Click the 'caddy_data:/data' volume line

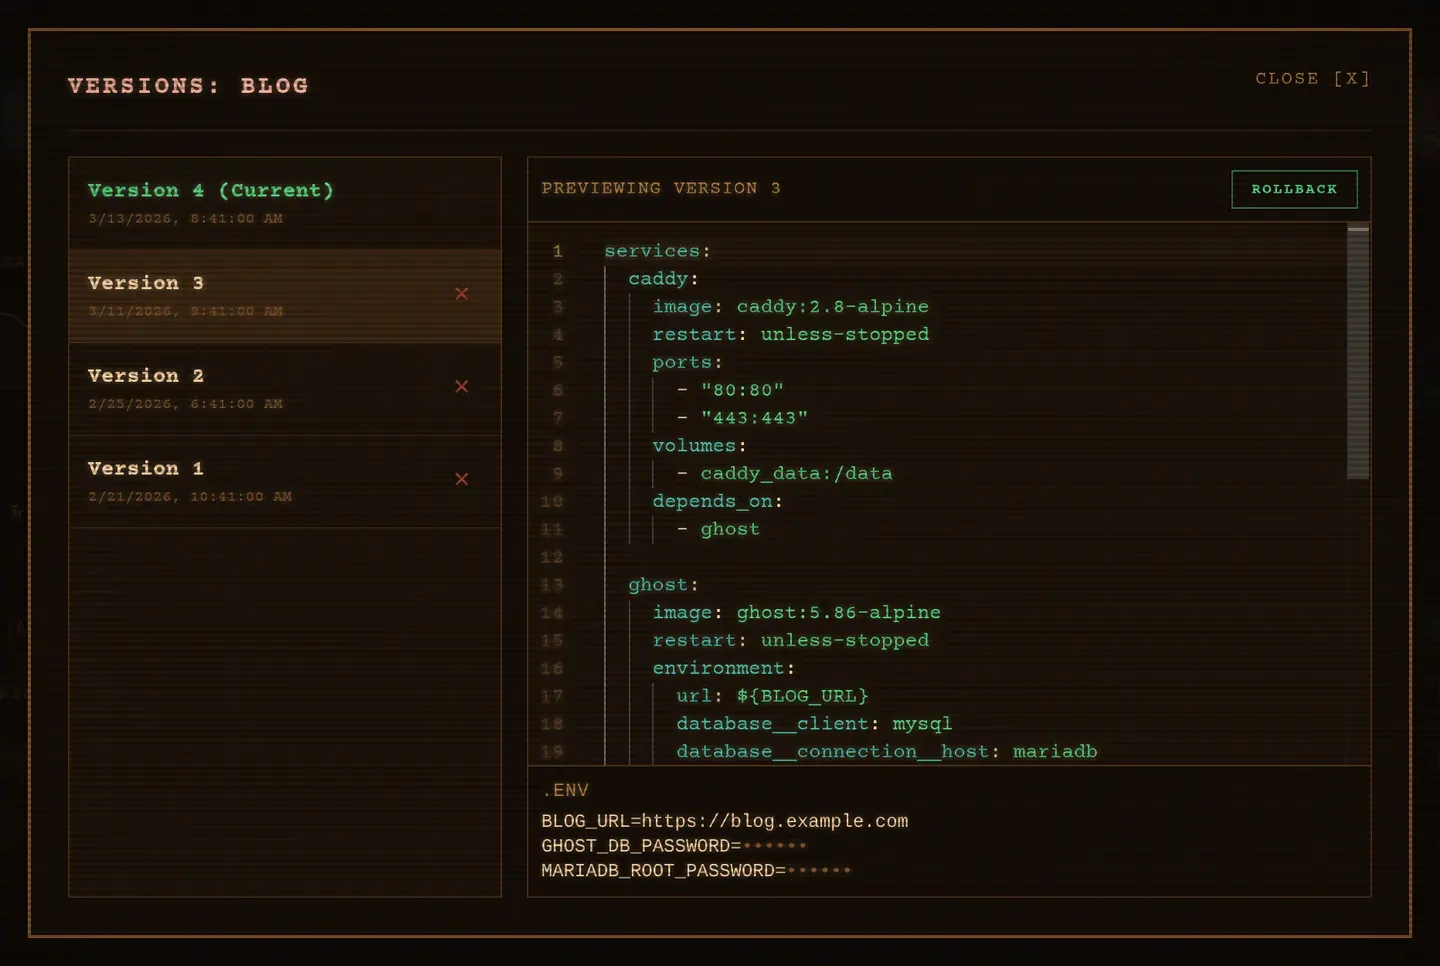(x=784, y=474)
